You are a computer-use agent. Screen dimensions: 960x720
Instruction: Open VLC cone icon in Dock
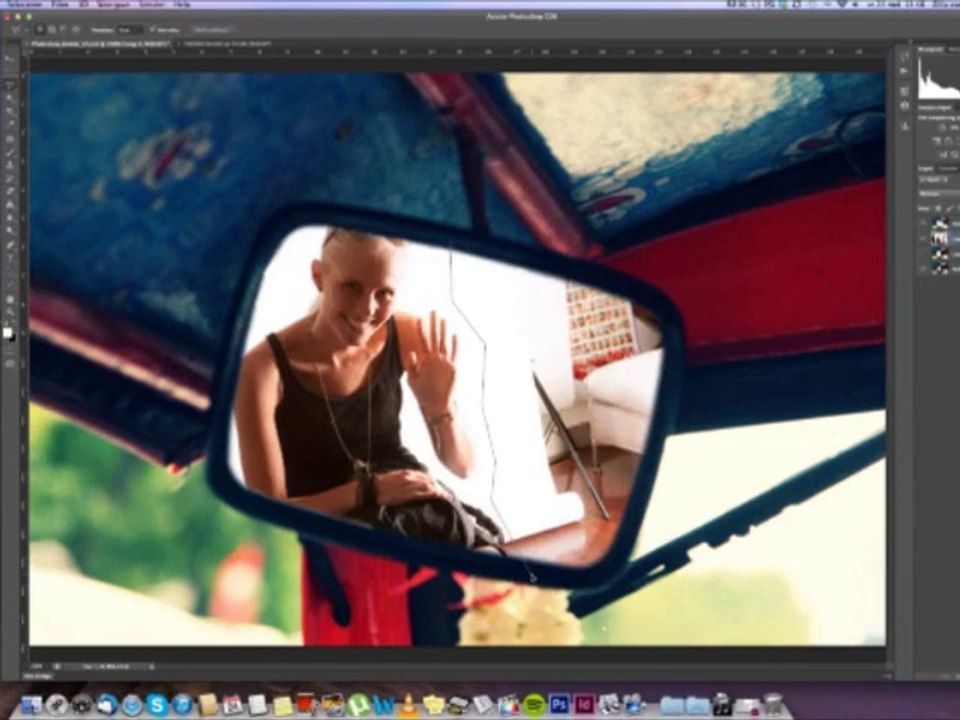point(408,705)
